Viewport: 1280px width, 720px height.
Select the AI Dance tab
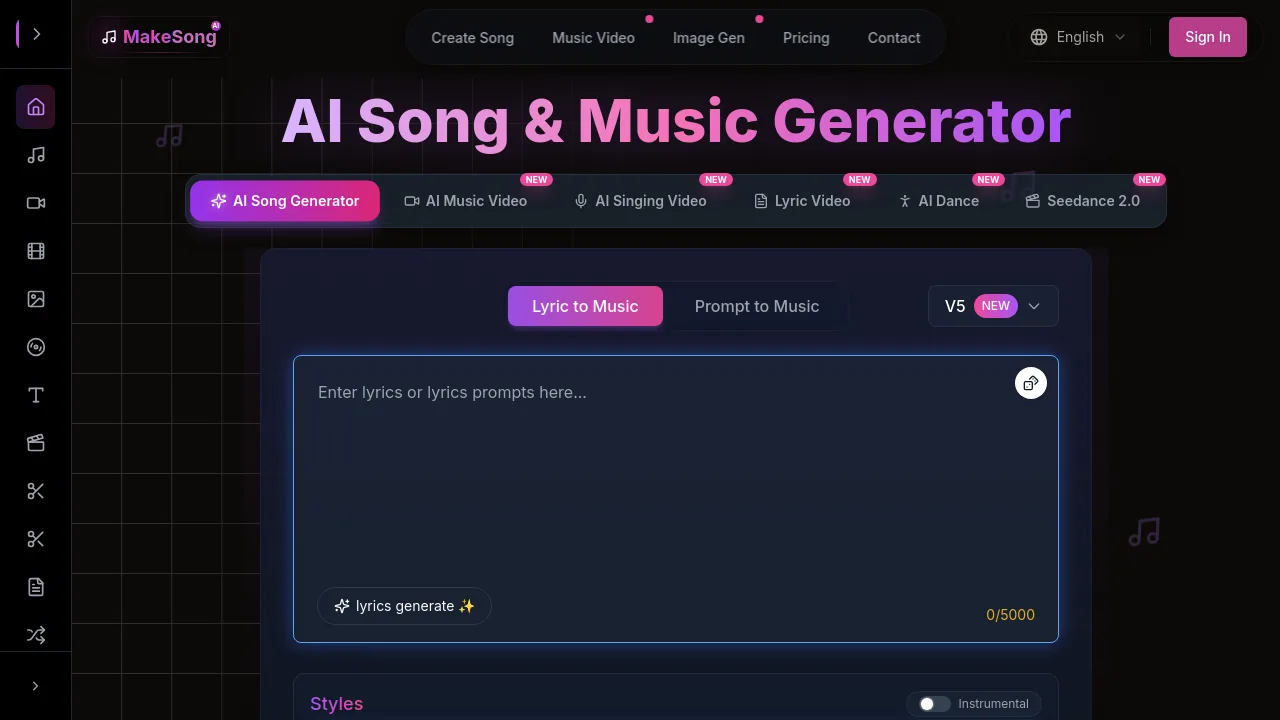(x=938, y=201)
